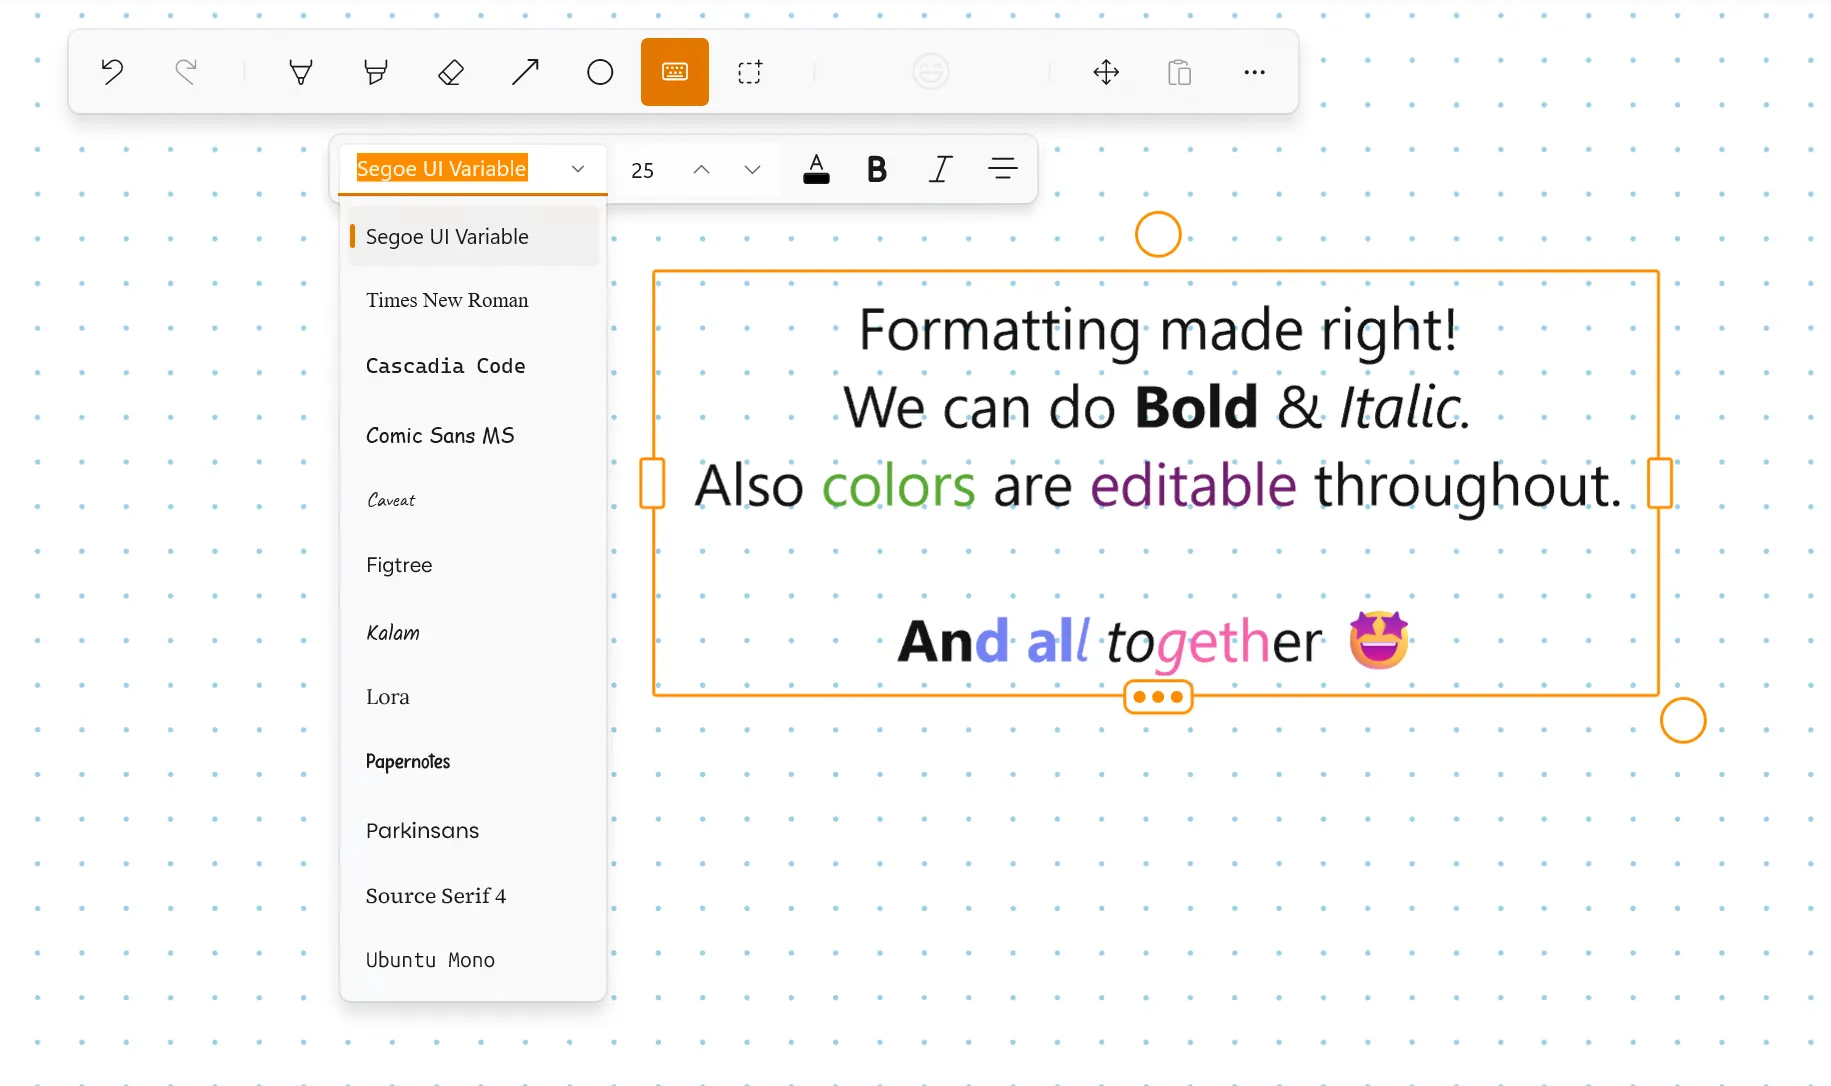Click the italic word 'Italic.' in text box

1404,407
